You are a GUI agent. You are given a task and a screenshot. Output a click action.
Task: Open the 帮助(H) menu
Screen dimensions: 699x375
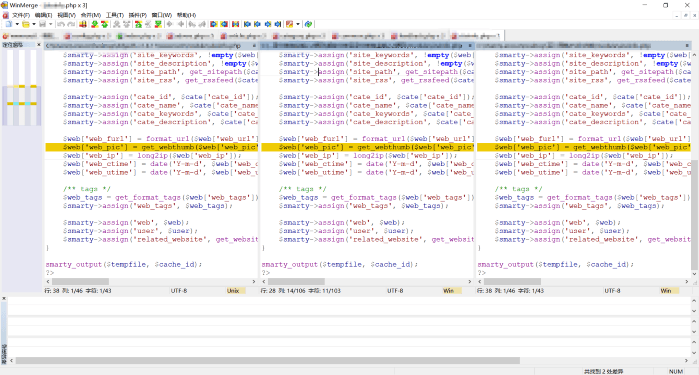click(x=186, y=15)
